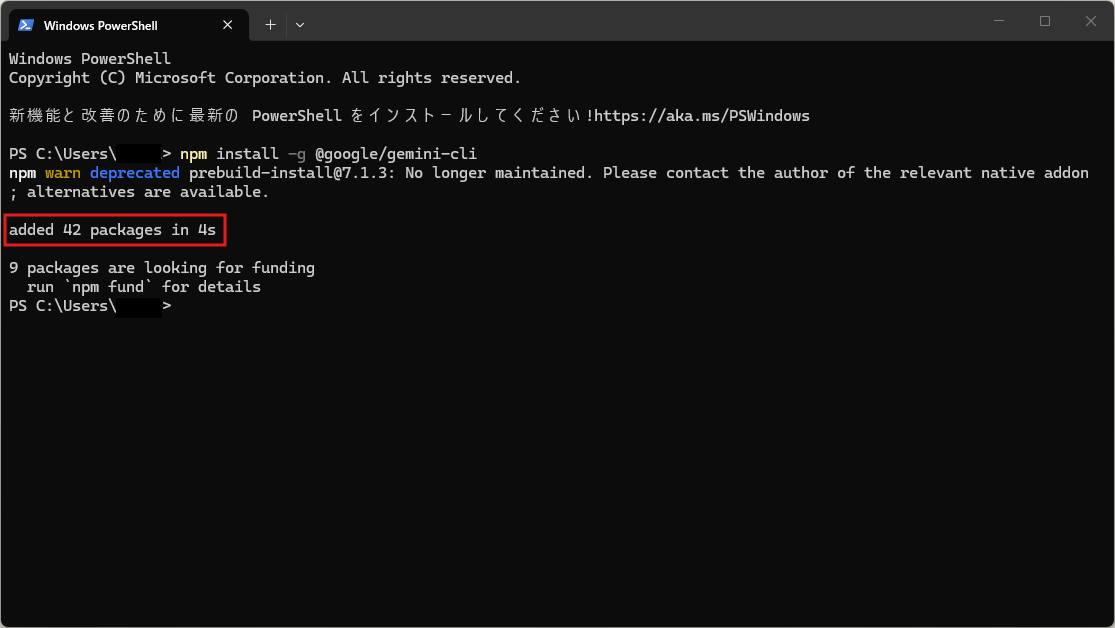Image resolution: width=1115 pixels, height=628 pixels.
Task: Open the https://aka.ms/PSWindows link
Action: (702, 116)
